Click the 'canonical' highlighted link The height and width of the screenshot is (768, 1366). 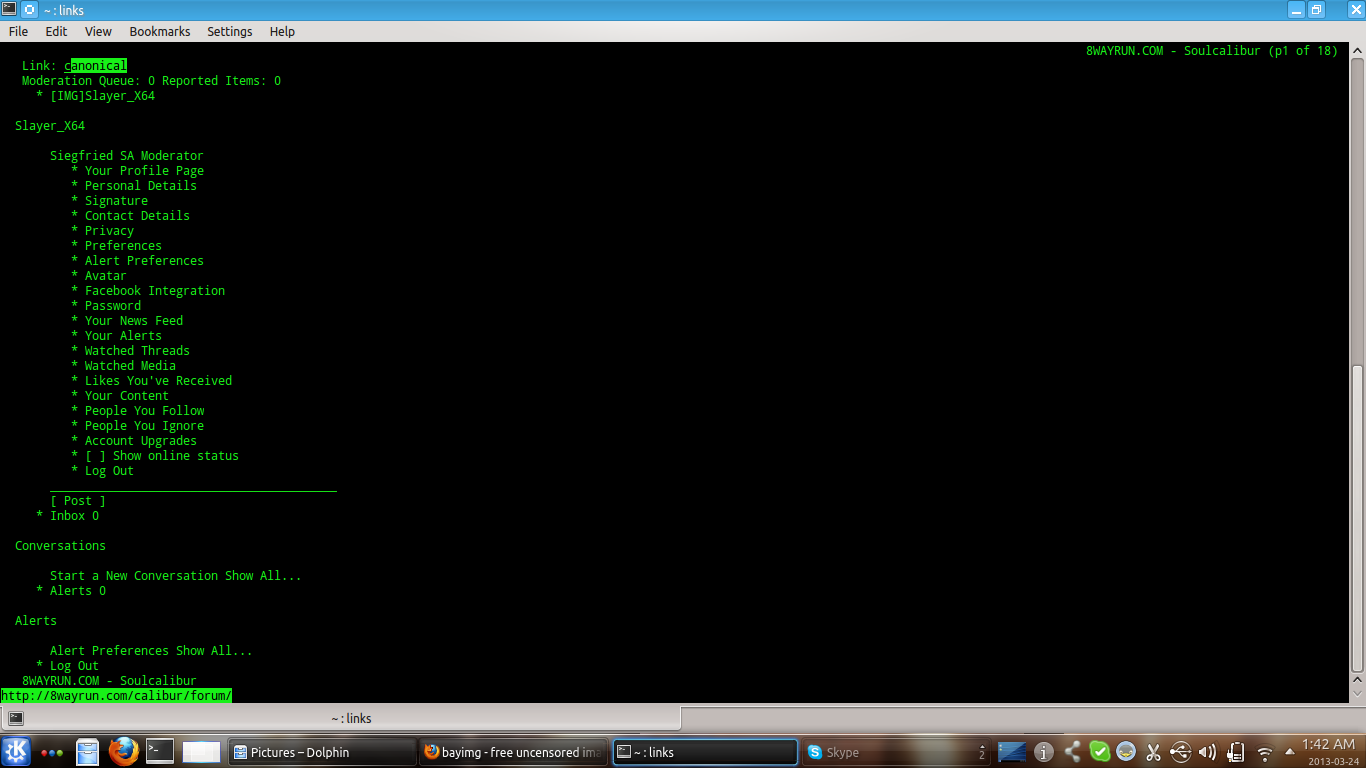pos(96,66)
